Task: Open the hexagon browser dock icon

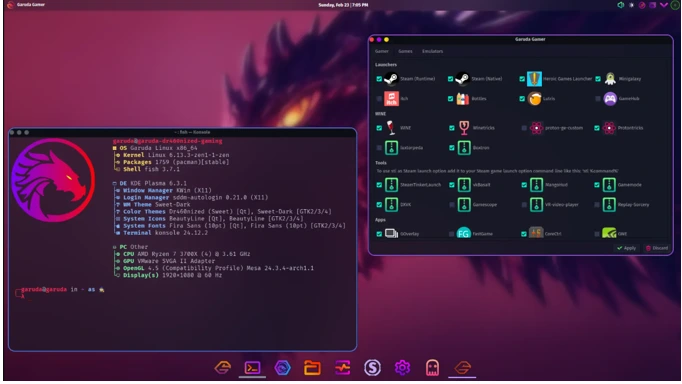Action: pyautogui.click(x=282, y=368)
